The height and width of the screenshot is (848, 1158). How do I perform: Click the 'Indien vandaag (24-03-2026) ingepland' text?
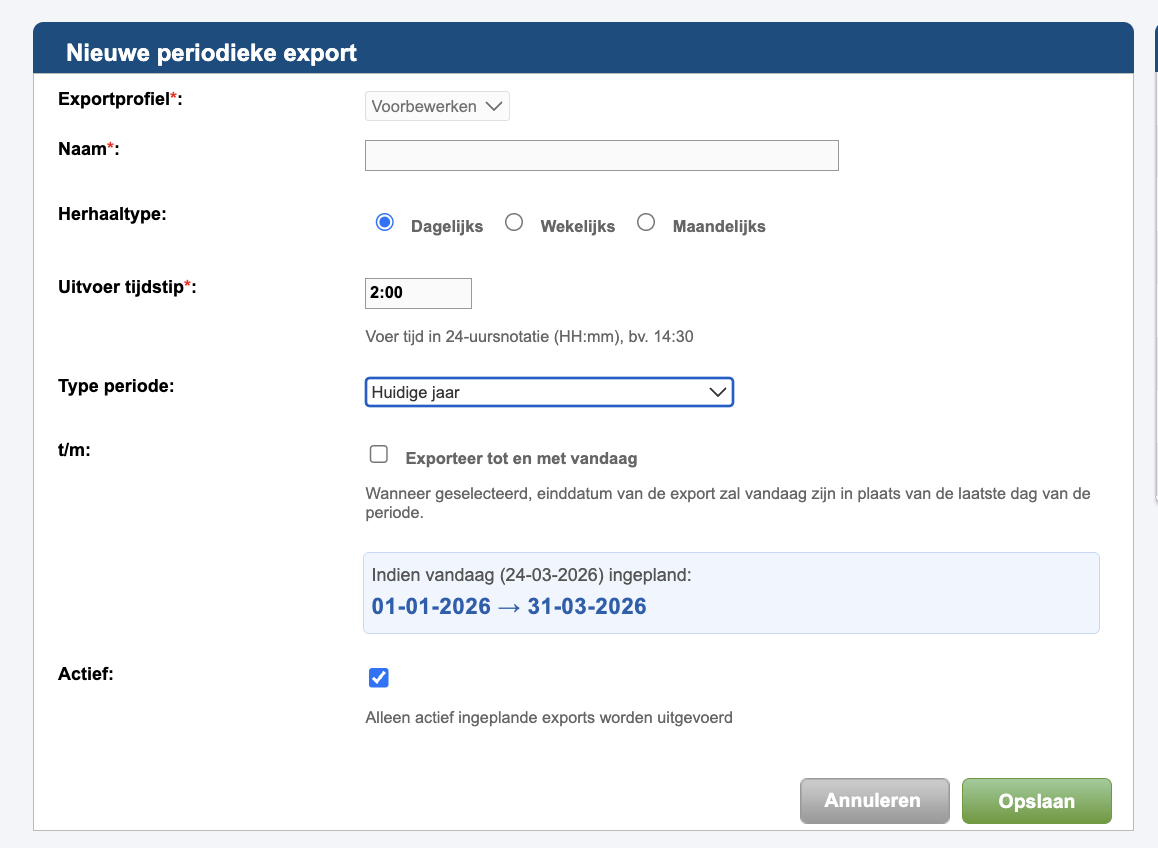[x=531, y=575]
